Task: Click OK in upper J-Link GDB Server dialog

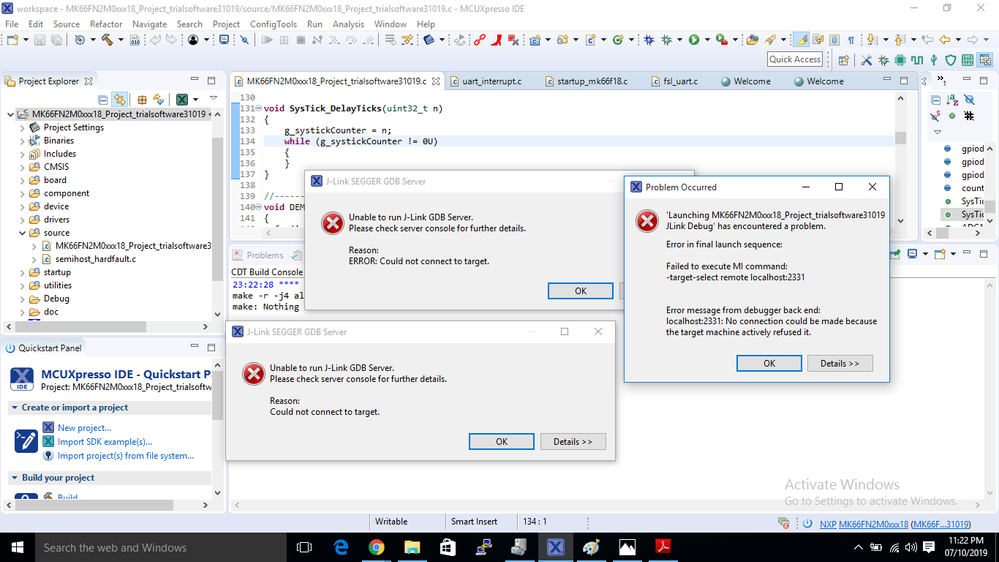Action: [x=580, y=291]
